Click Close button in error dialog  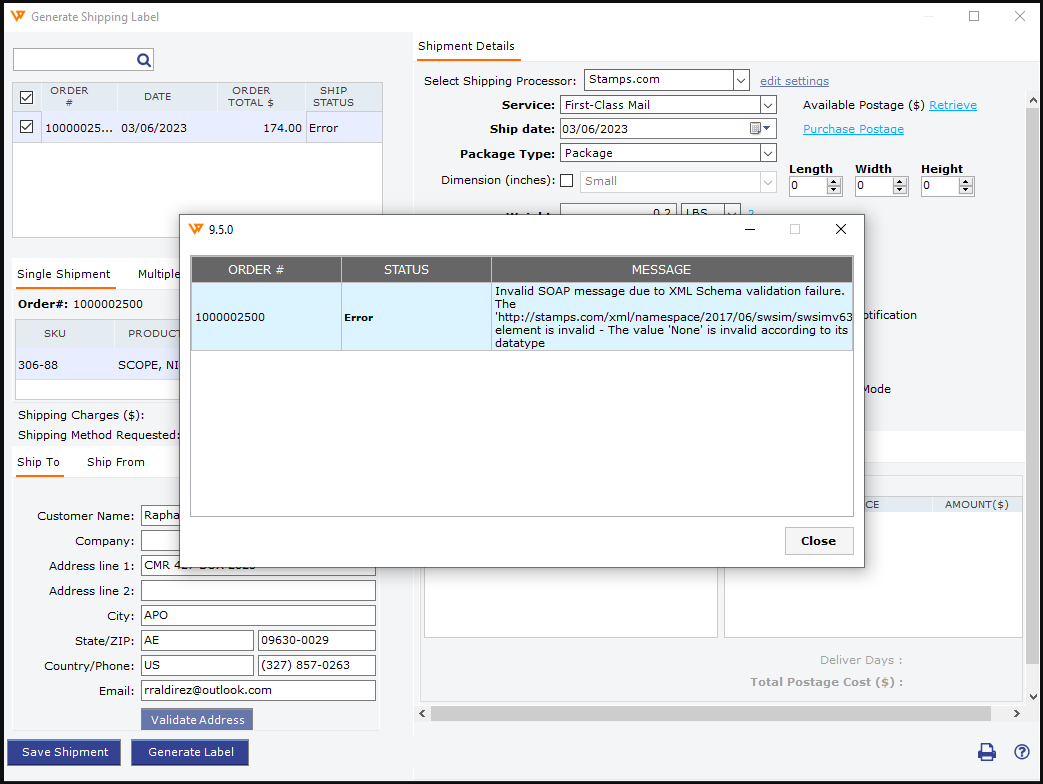click(818, 541)
